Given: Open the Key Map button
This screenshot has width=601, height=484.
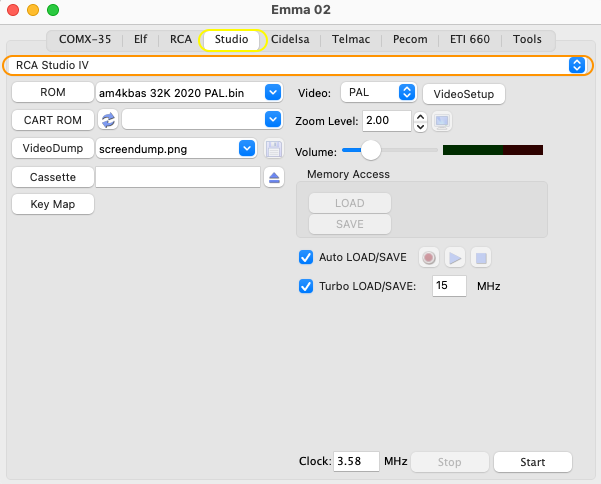Looking at the screenshot, I should tap(53, 204).
